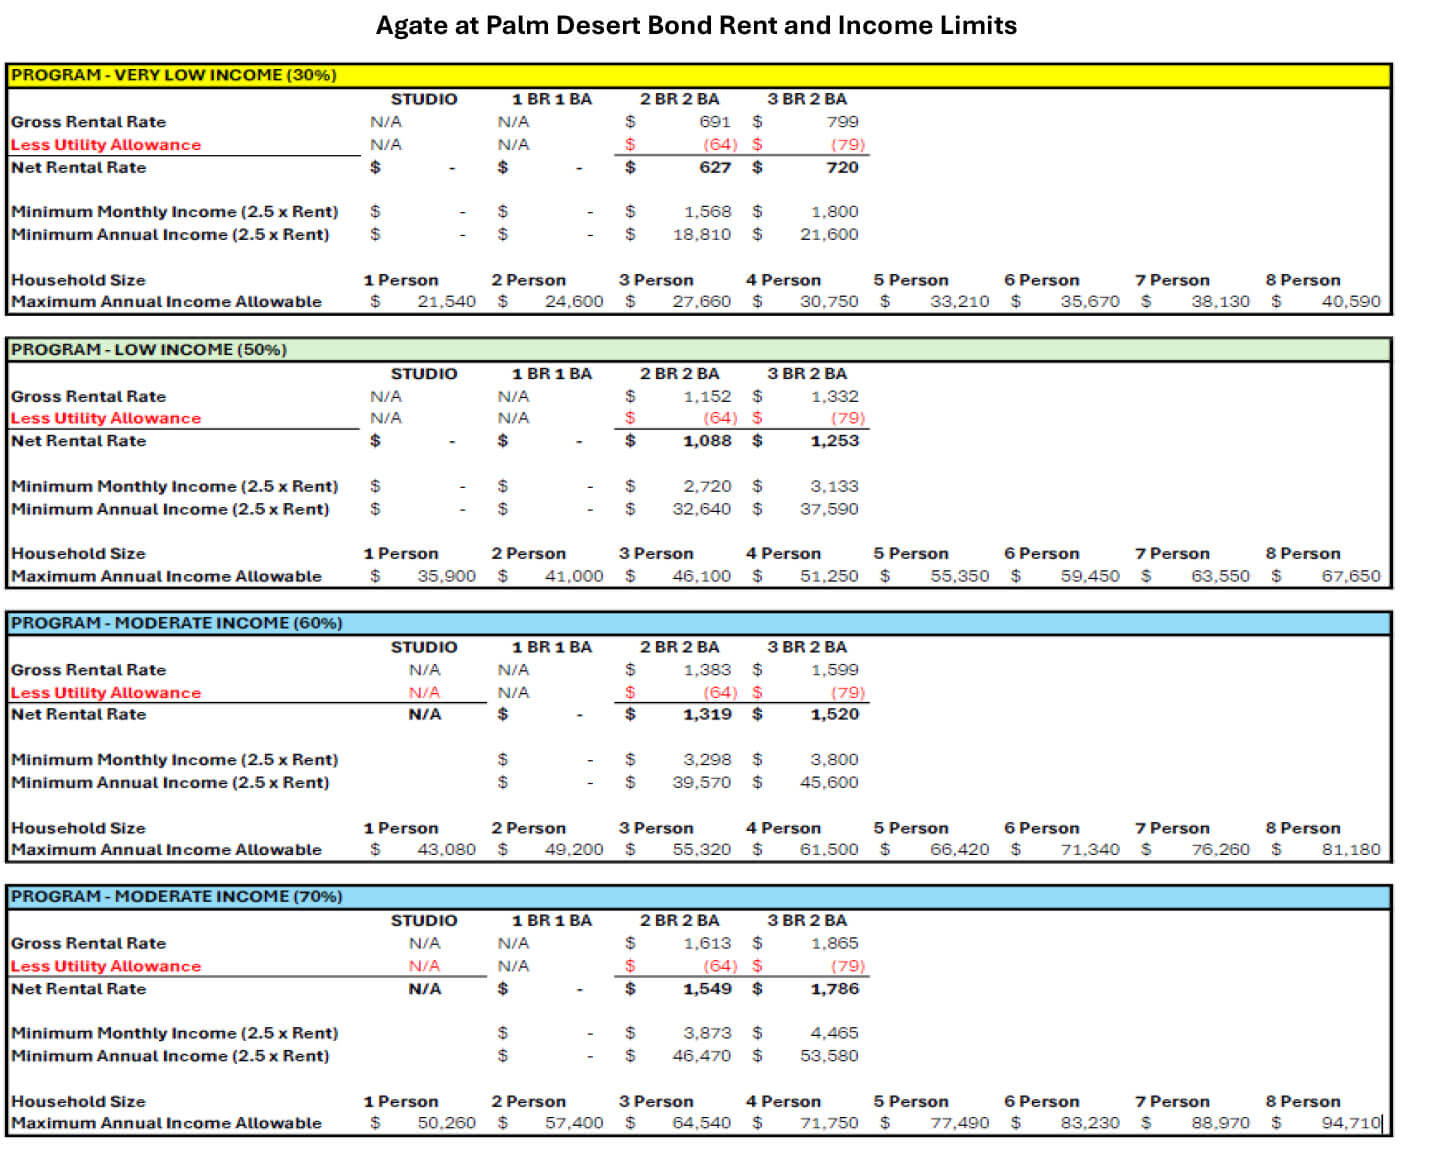Click the 799 gross rent in the 30% program
This screenshot has width=1436, height=1150.
(842, 122)
